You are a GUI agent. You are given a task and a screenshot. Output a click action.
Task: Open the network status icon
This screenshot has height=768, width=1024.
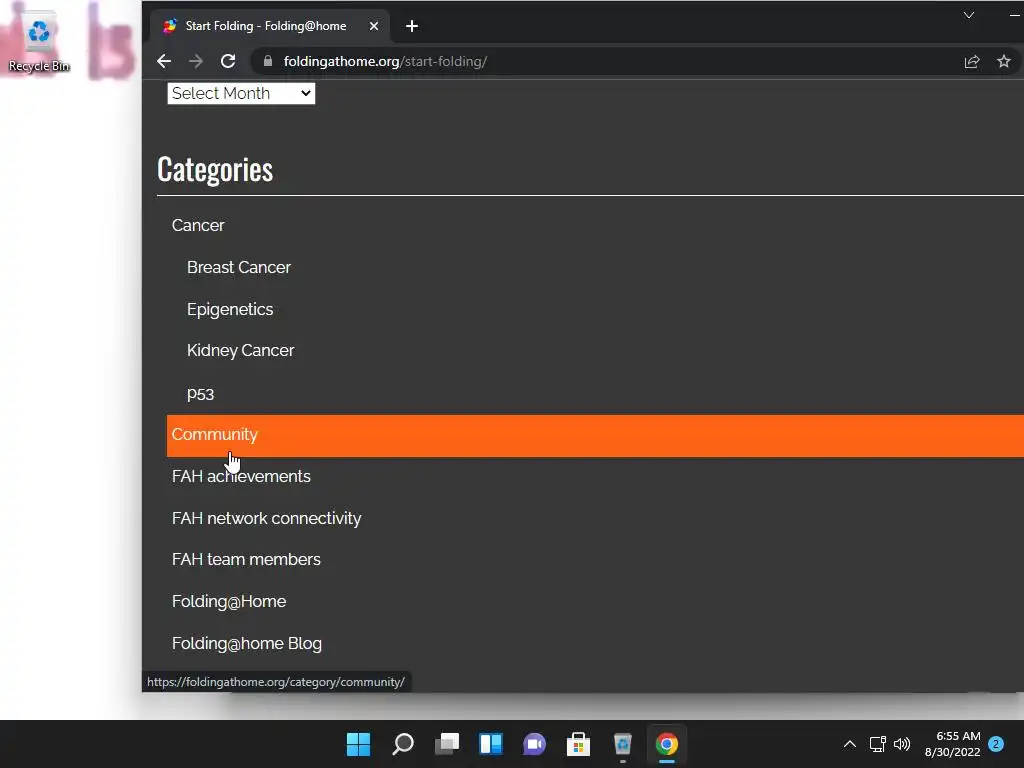(x=878, y=744)
